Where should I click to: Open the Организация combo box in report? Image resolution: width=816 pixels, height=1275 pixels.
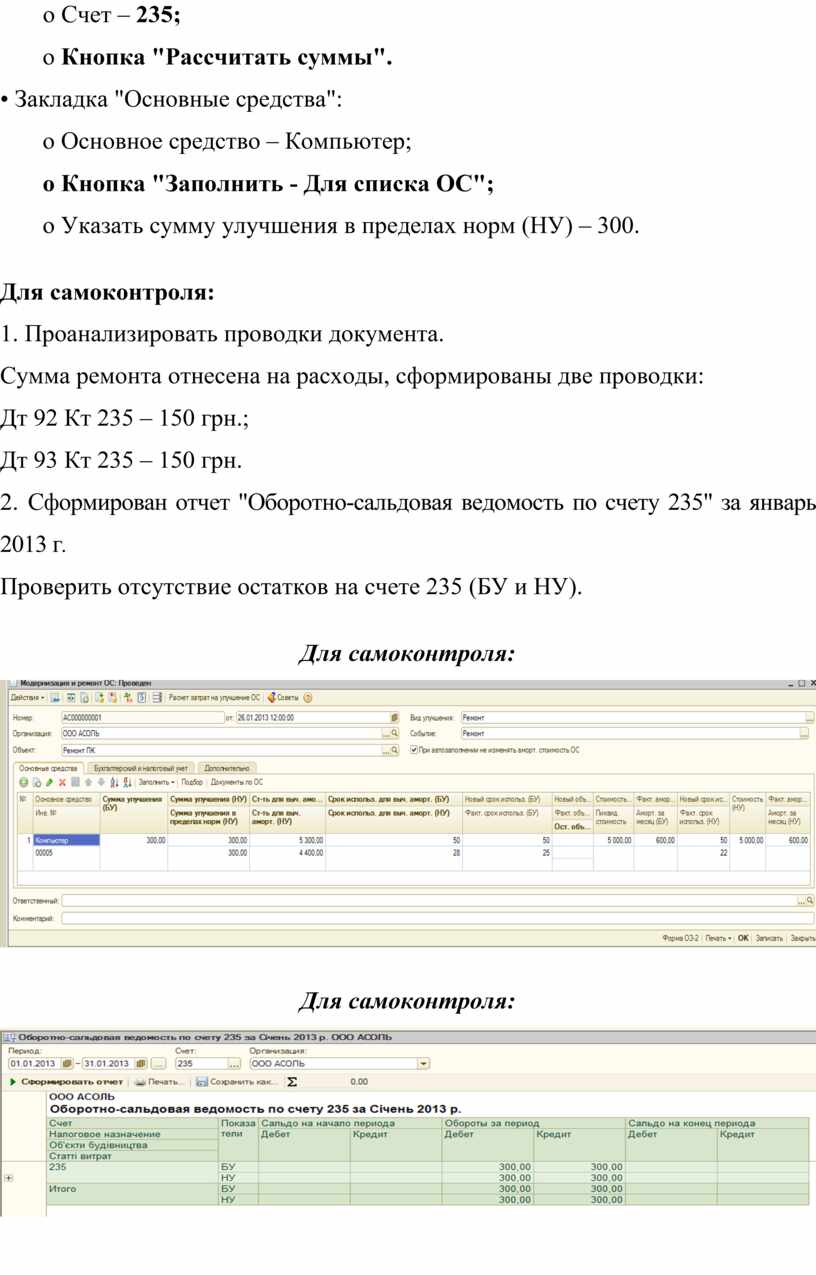click(x=424, y=1064)
